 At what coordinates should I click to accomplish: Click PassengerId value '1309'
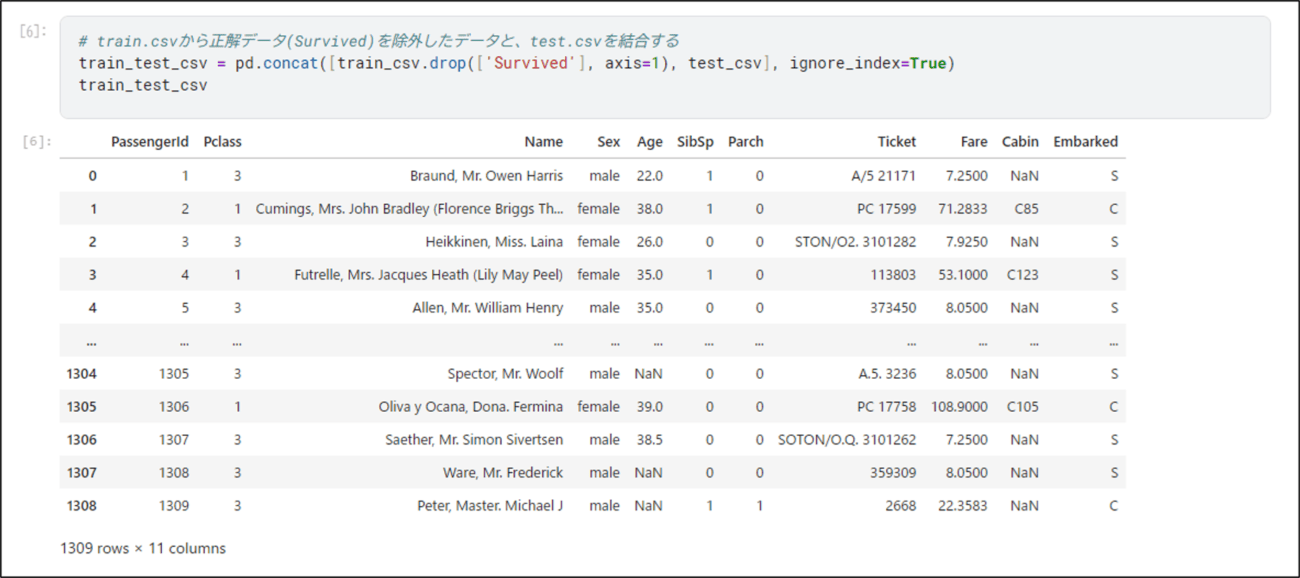coord(174,506)
